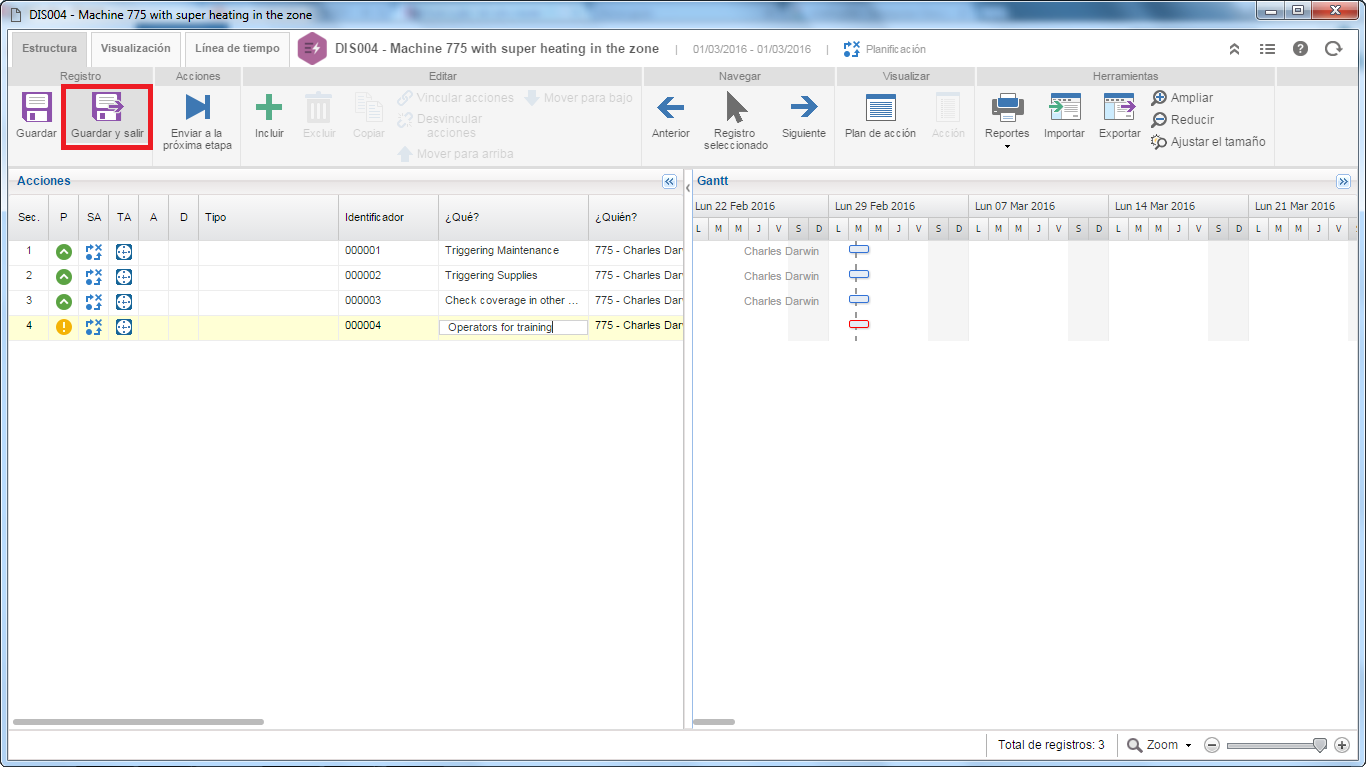Open identifier 000004 link

(363, 325)
